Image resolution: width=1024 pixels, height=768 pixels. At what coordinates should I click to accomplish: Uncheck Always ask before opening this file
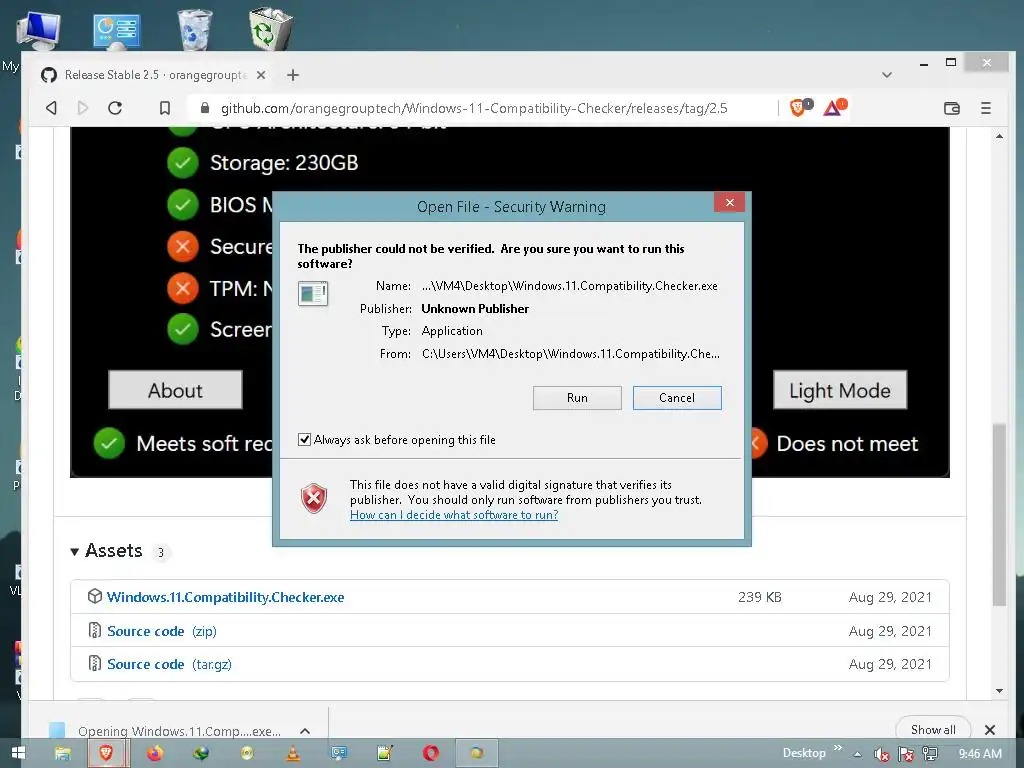(304, 440)
